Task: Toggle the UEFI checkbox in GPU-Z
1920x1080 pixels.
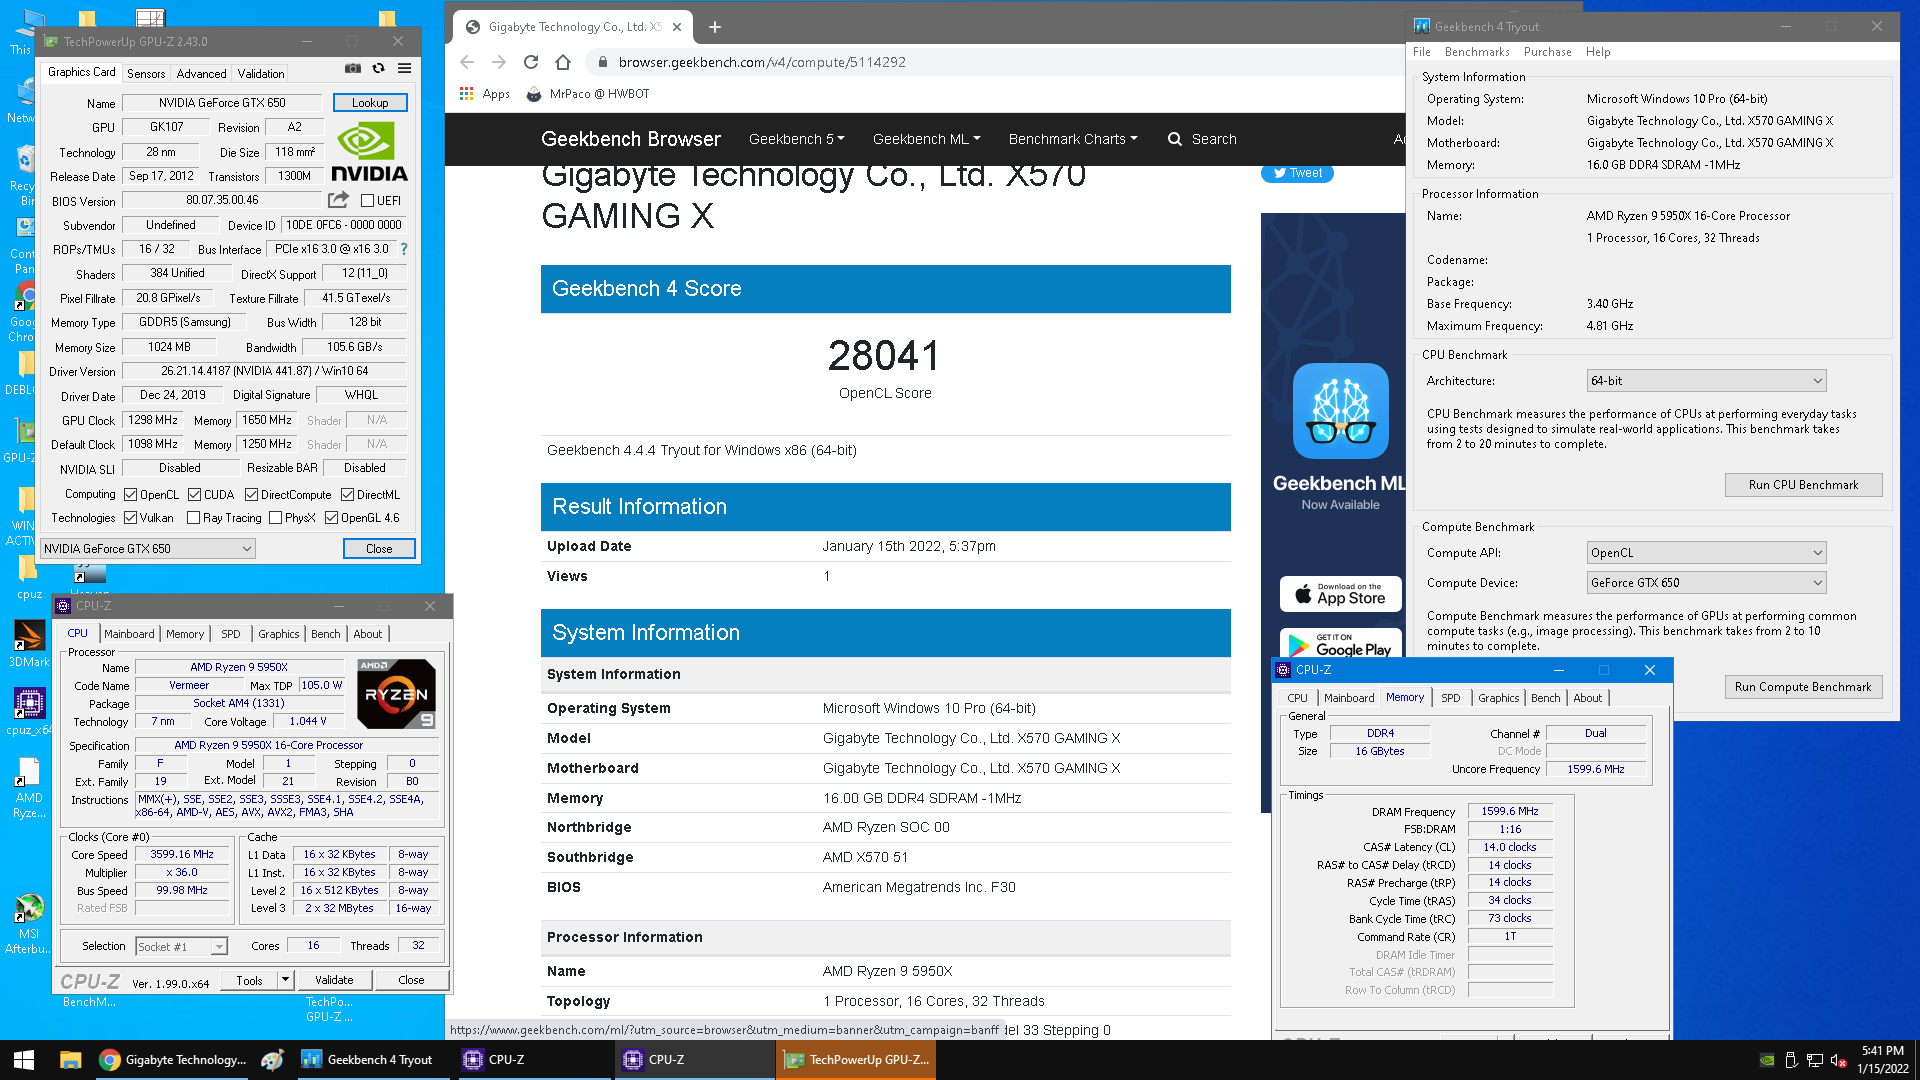Action: point(367,201)
